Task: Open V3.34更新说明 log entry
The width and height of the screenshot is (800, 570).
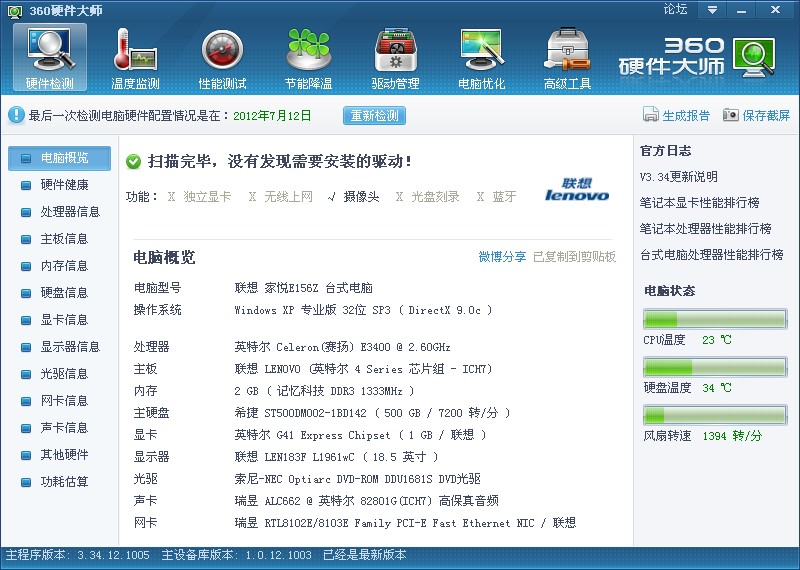Action: pyautogui.click(x=679, y=177)
